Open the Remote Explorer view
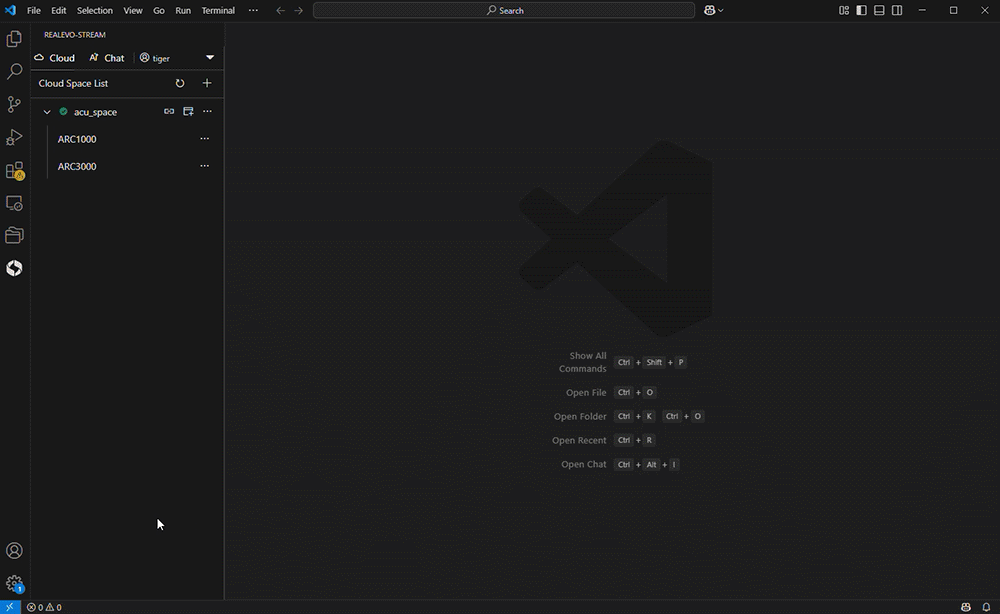The width and height of the screenshot is (1000, 614). click(14, 203)
